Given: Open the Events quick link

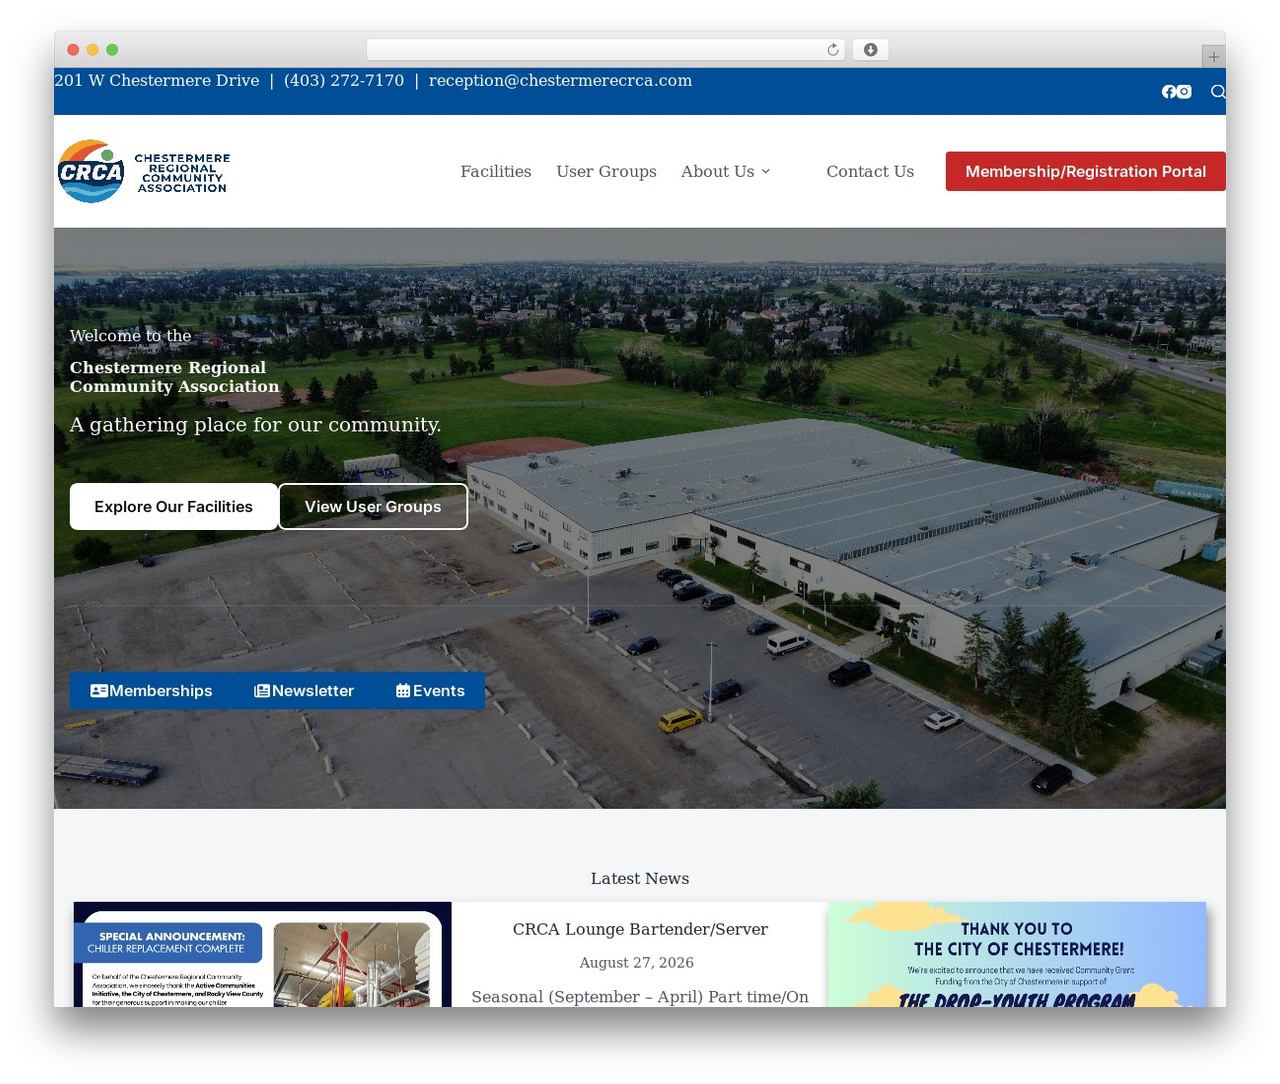Looking at the screenshot, I should coord(430,691).
